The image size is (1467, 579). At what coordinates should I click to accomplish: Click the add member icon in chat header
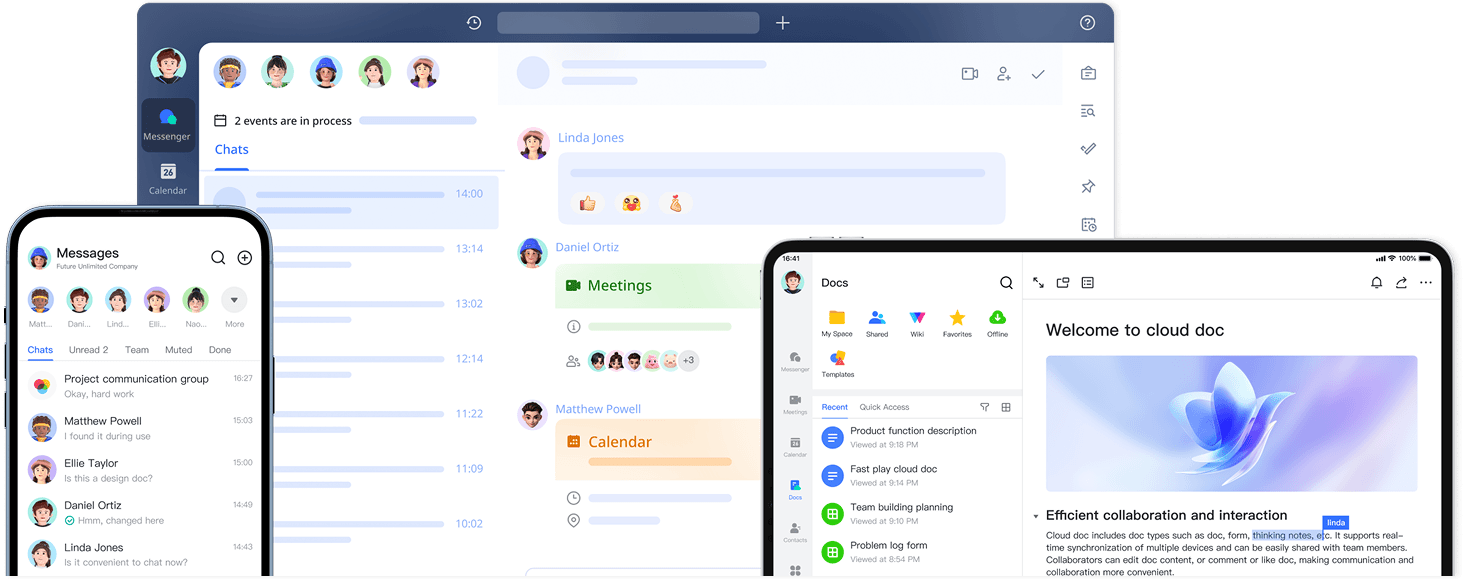[1003, 74]
